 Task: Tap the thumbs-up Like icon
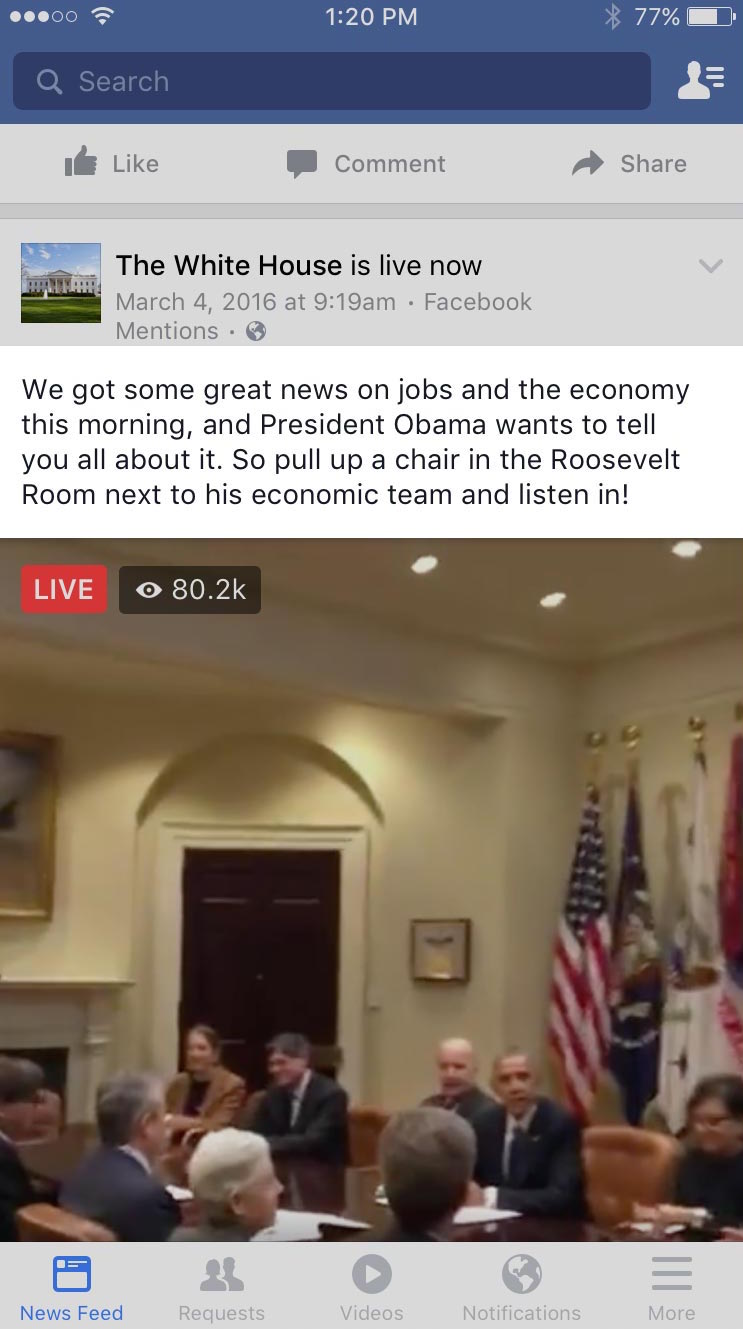click(81, 163)
